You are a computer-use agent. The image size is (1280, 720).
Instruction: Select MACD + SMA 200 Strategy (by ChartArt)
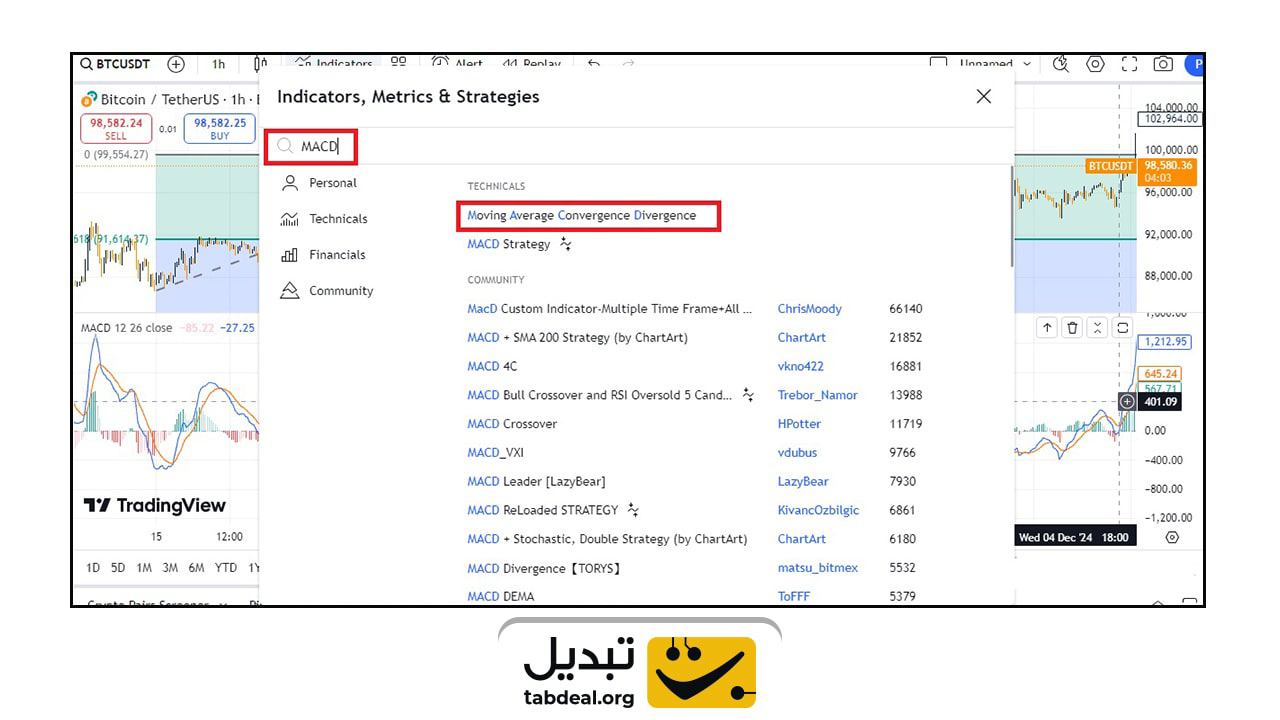pos(578,338)
